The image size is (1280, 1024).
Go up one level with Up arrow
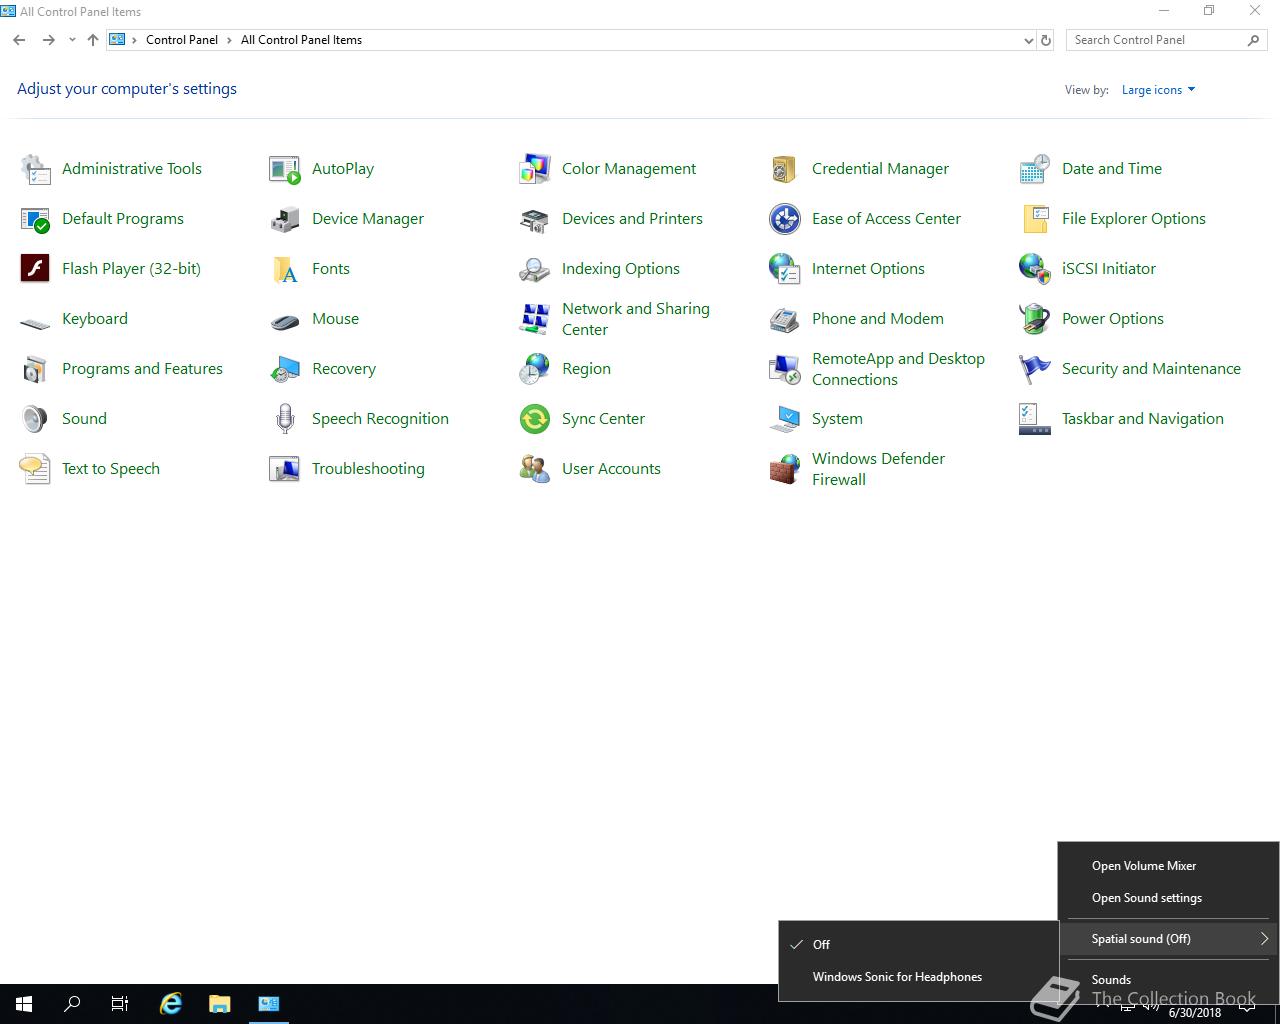[93, 40]
